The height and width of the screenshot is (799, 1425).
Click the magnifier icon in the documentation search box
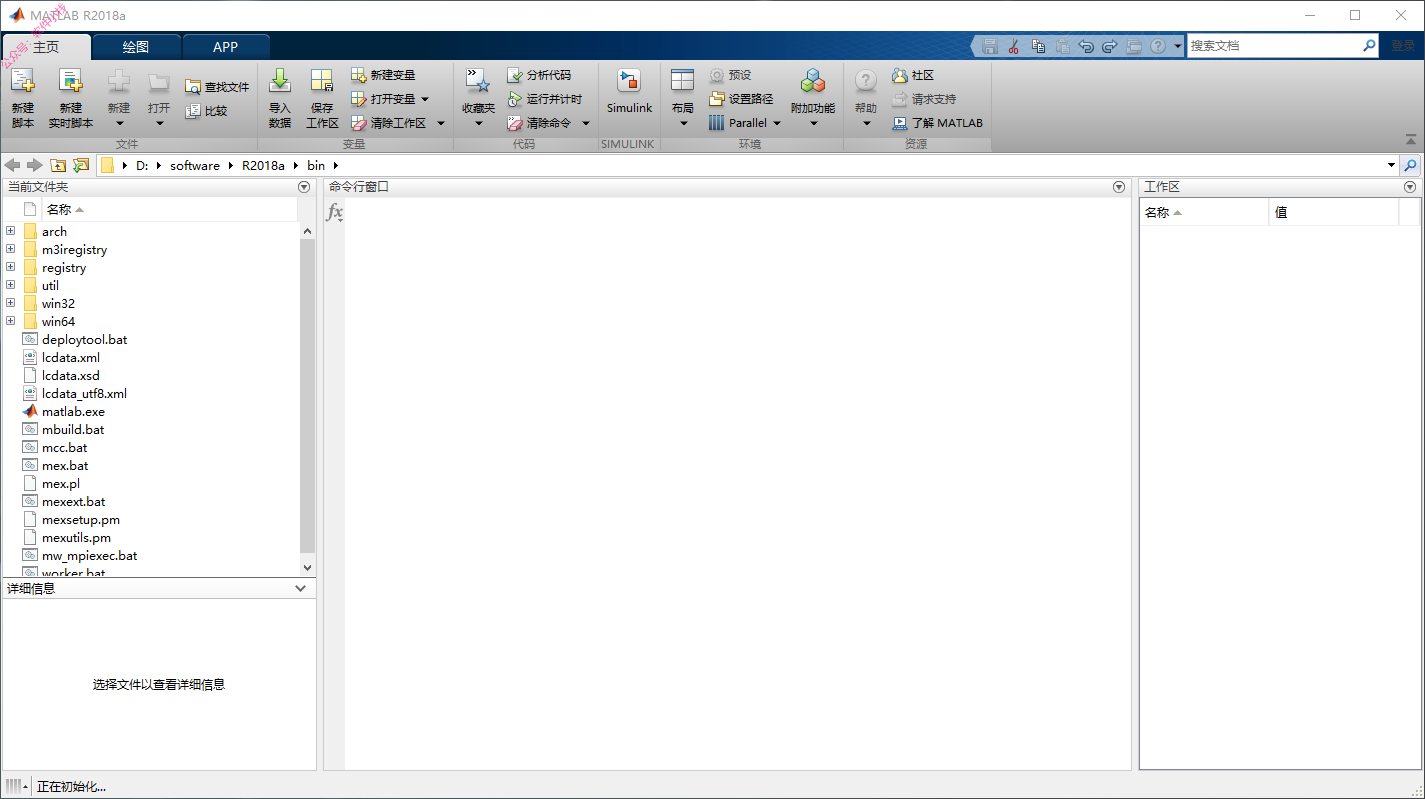pyautogui.click(x=1369, y=46)
